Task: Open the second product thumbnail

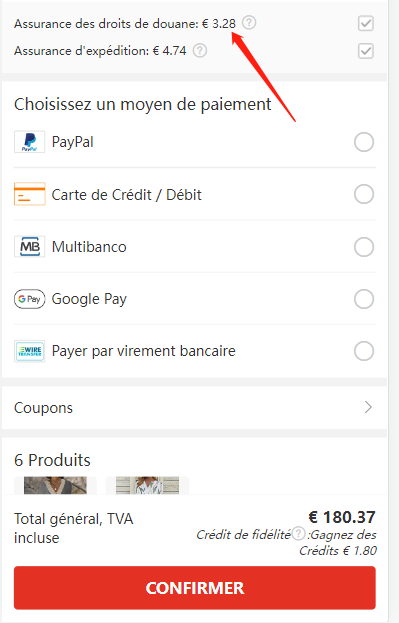Action: [147, 486]
